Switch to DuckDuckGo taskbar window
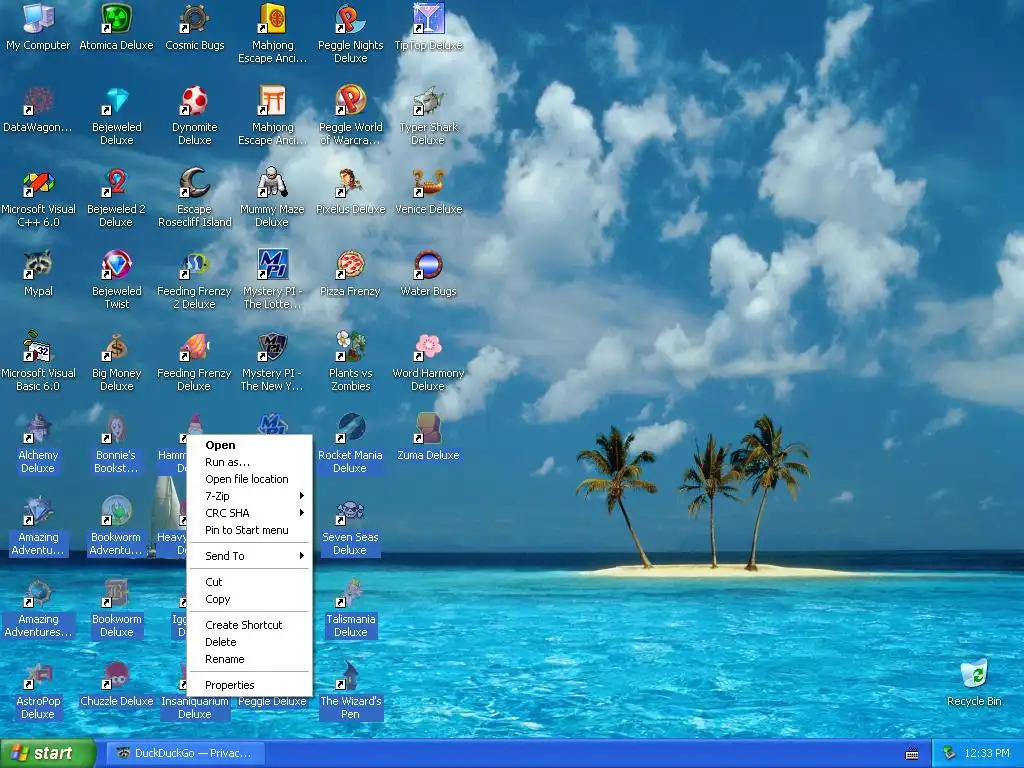The height and width of the screenshot is (768, 1024). (186, 754)
